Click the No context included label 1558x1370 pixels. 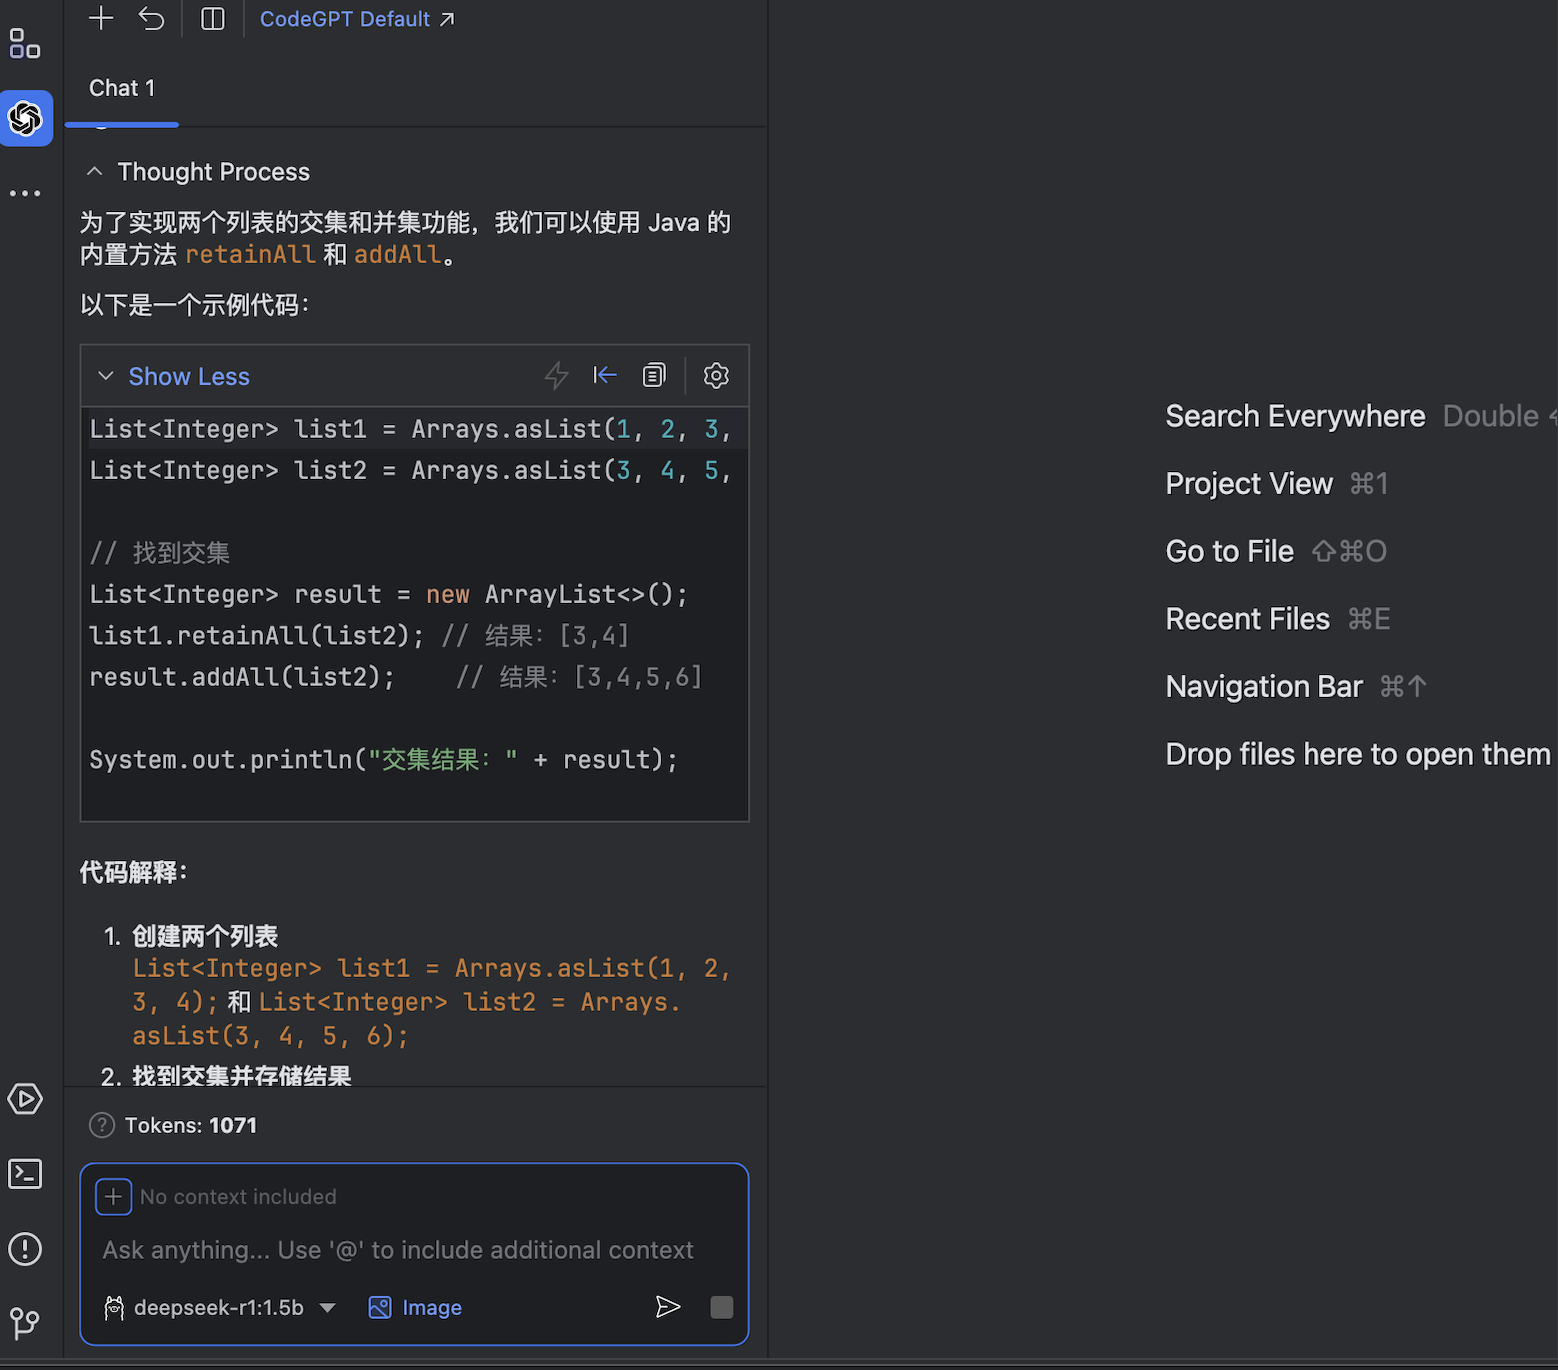(x=238, y=1197)
